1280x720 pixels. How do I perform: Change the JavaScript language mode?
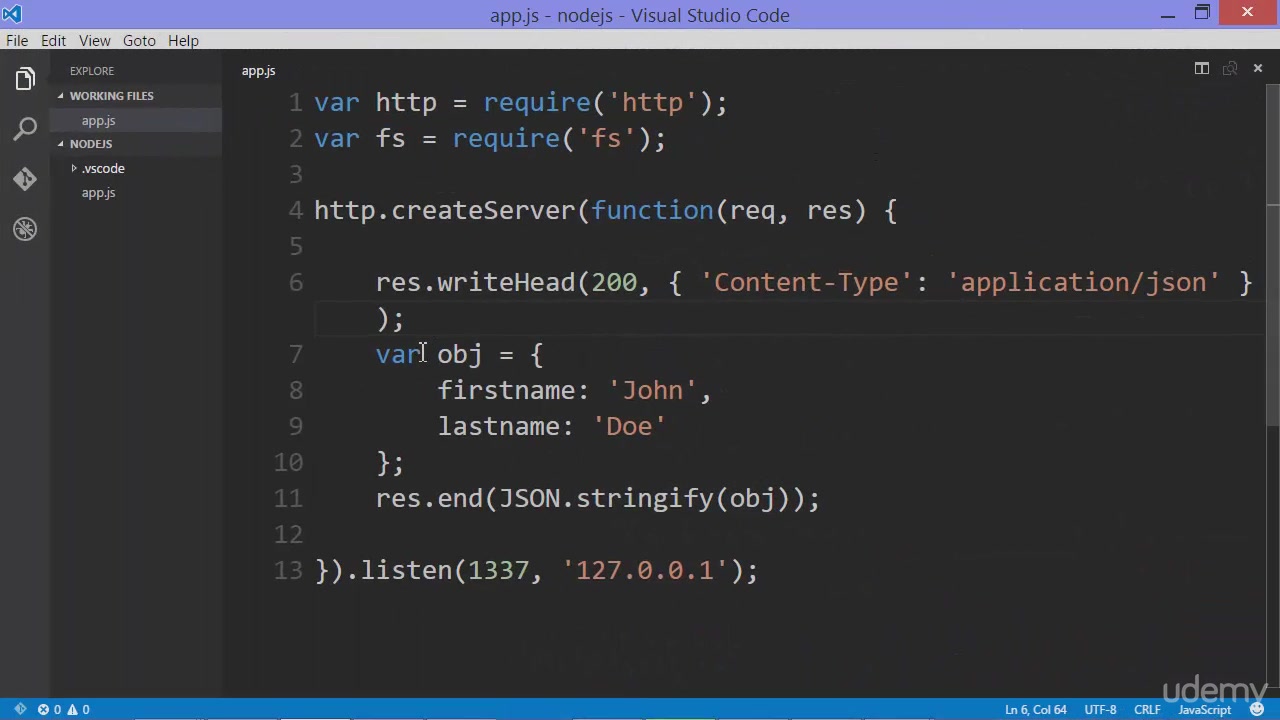click(1204, 709)
